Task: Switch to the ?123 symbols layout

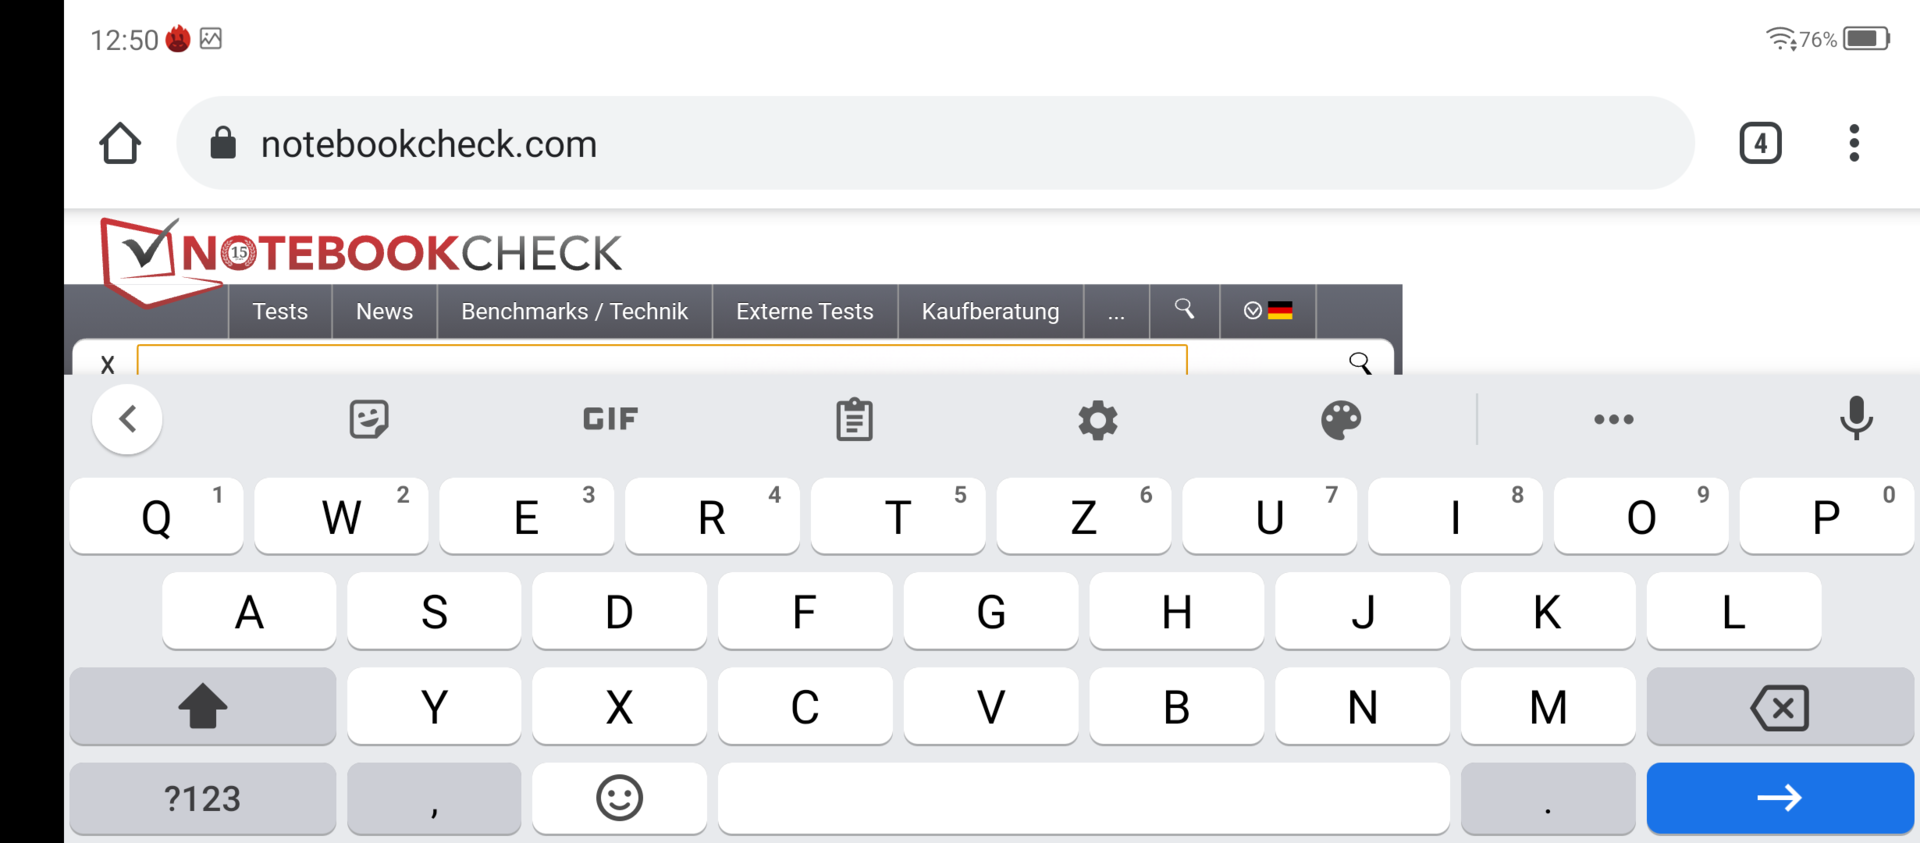Action: (x=203, y=798)
